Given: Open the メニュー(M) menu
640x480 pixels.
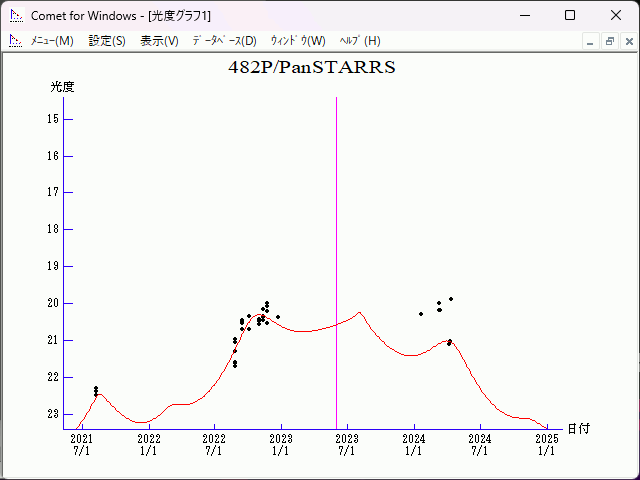Looking at the screenshot, I should [52, 41].
